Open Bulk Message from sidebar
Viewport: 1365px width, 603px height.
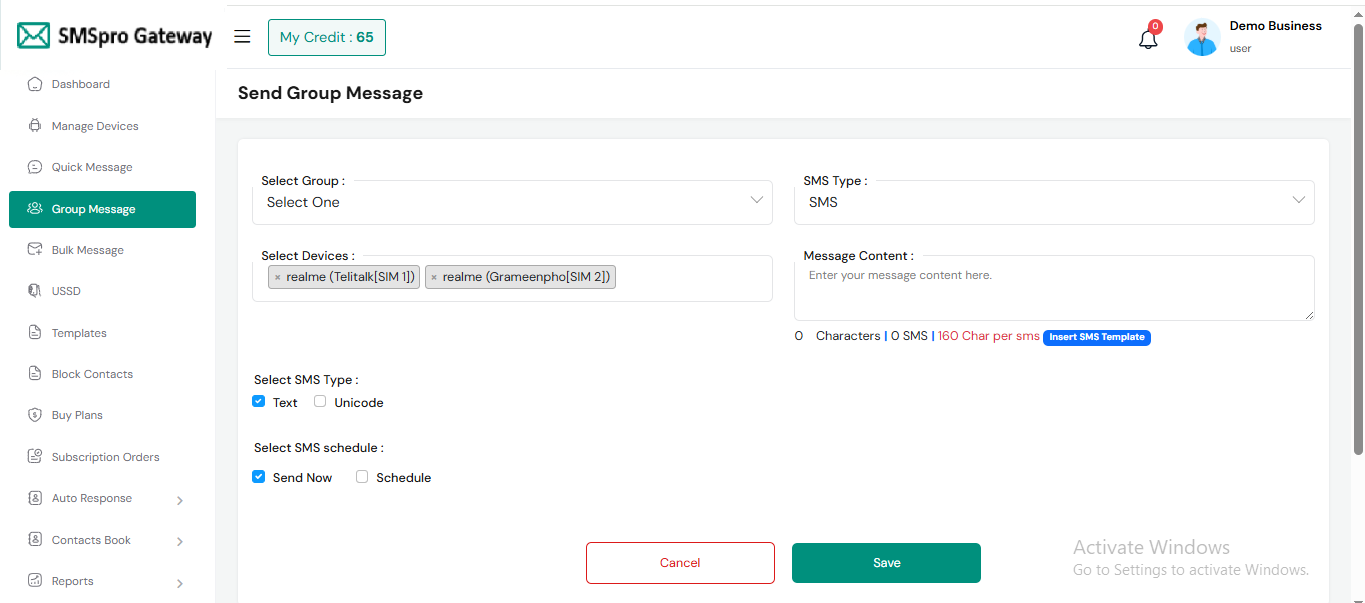pos(88,250)
